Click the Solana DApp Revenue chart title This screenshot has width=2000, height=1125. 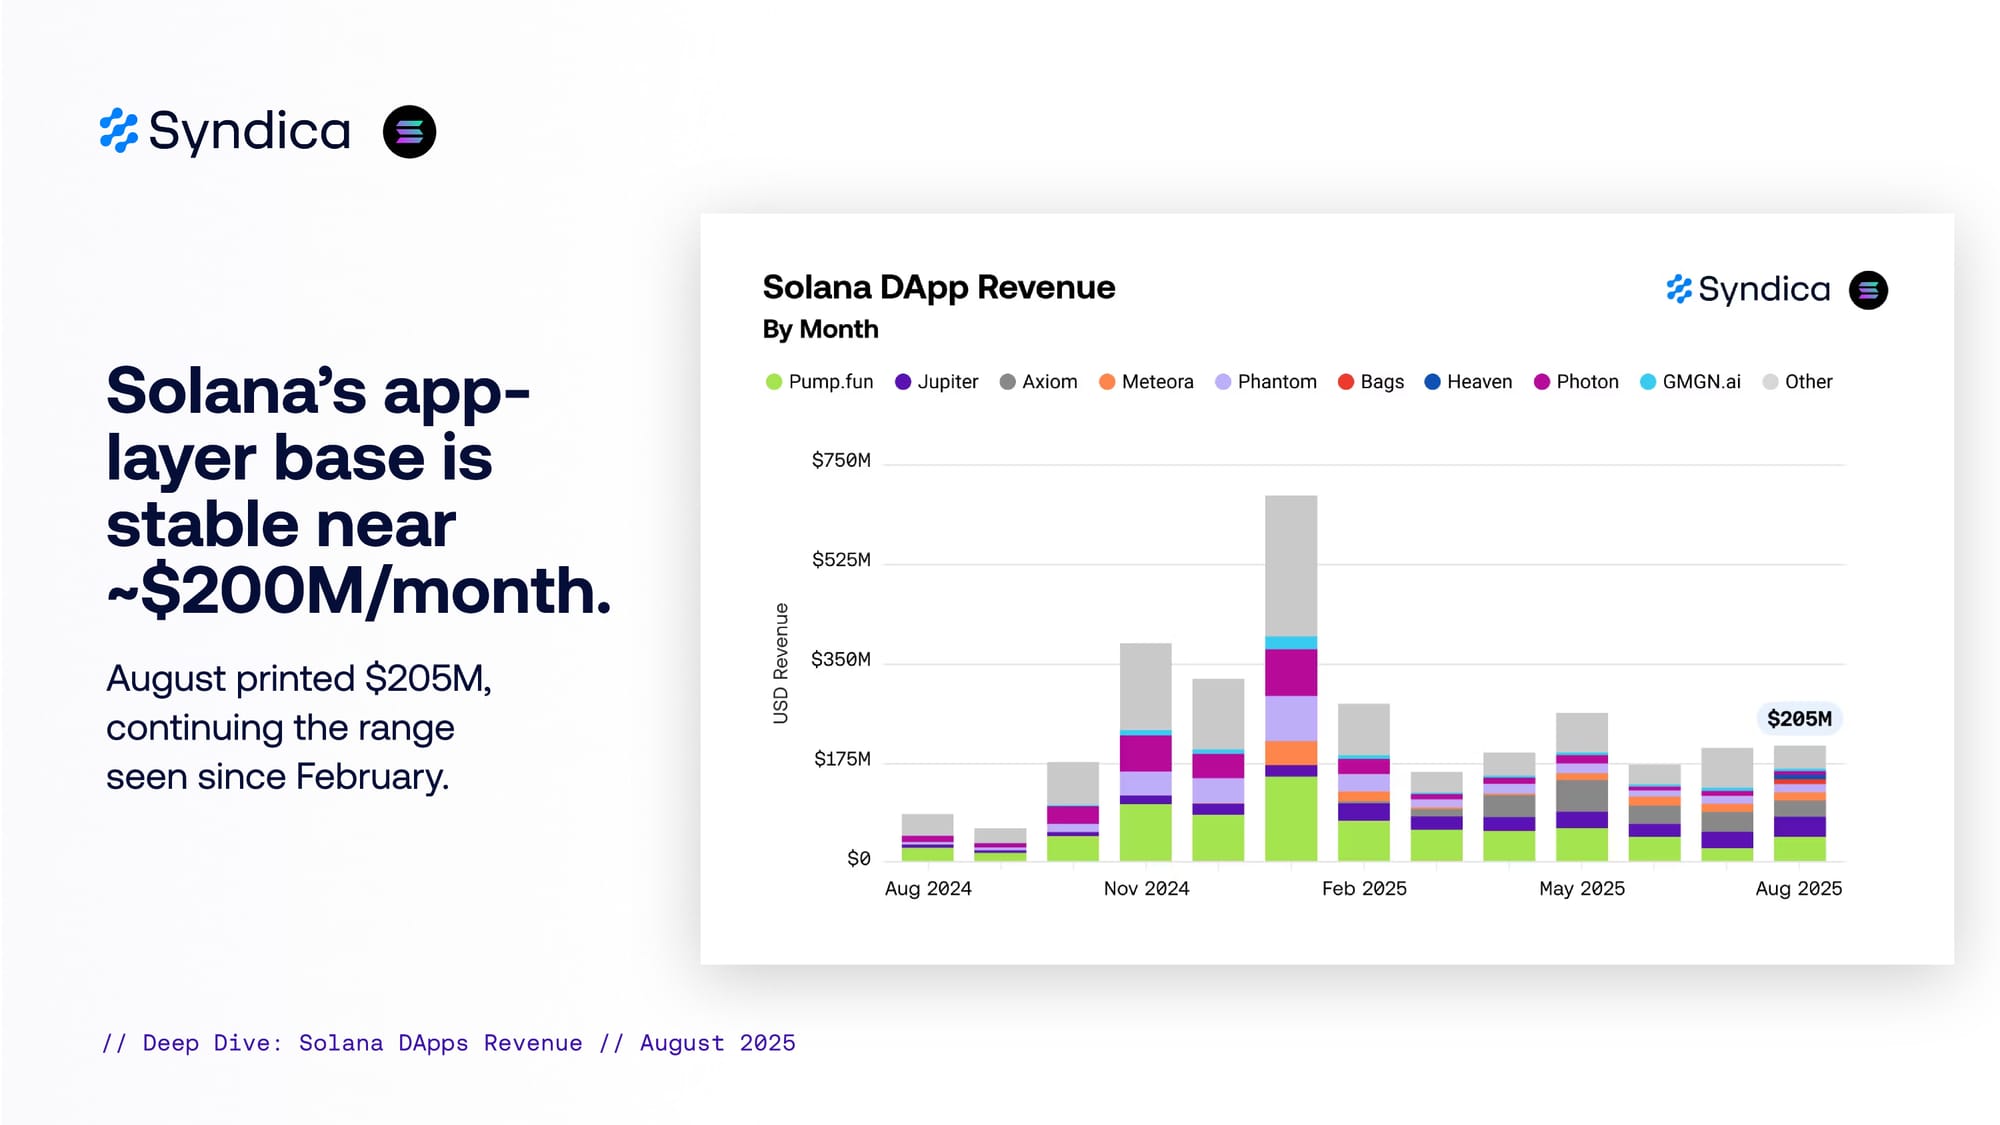click(939, 288)
